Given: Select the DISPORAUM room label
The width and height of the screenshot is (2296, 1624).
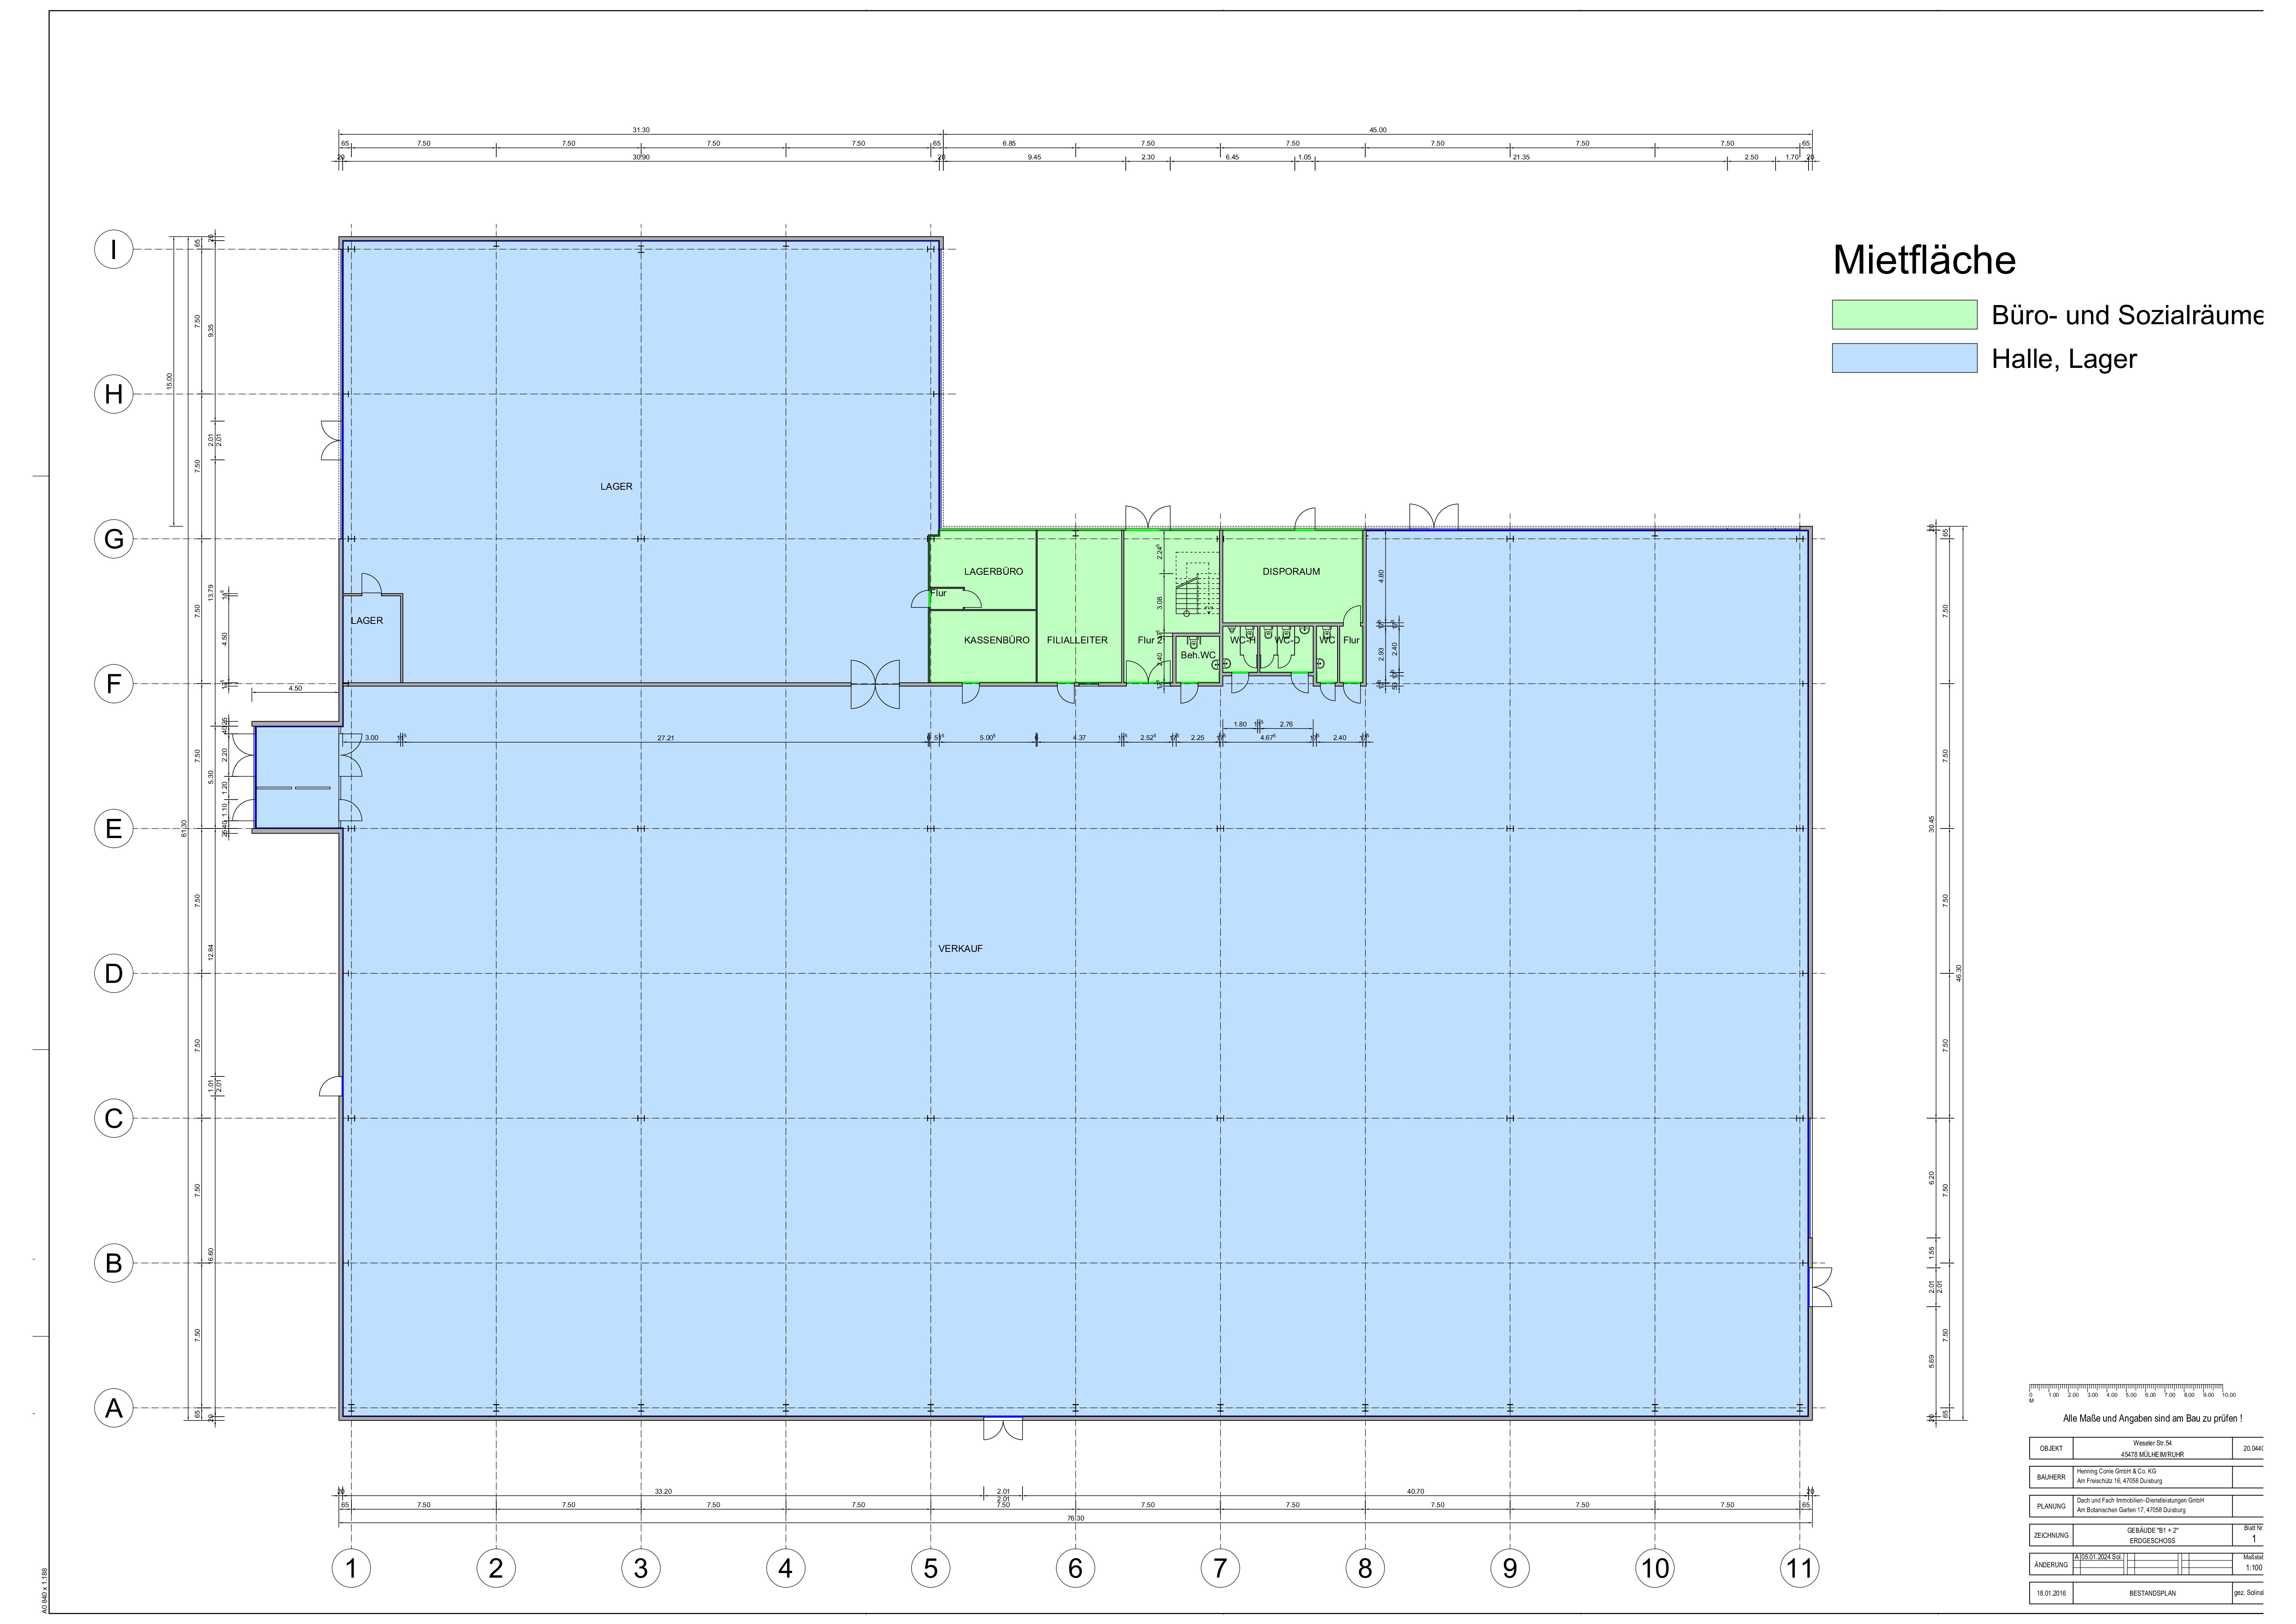Looking at the screenshot, I should 1291,572.
